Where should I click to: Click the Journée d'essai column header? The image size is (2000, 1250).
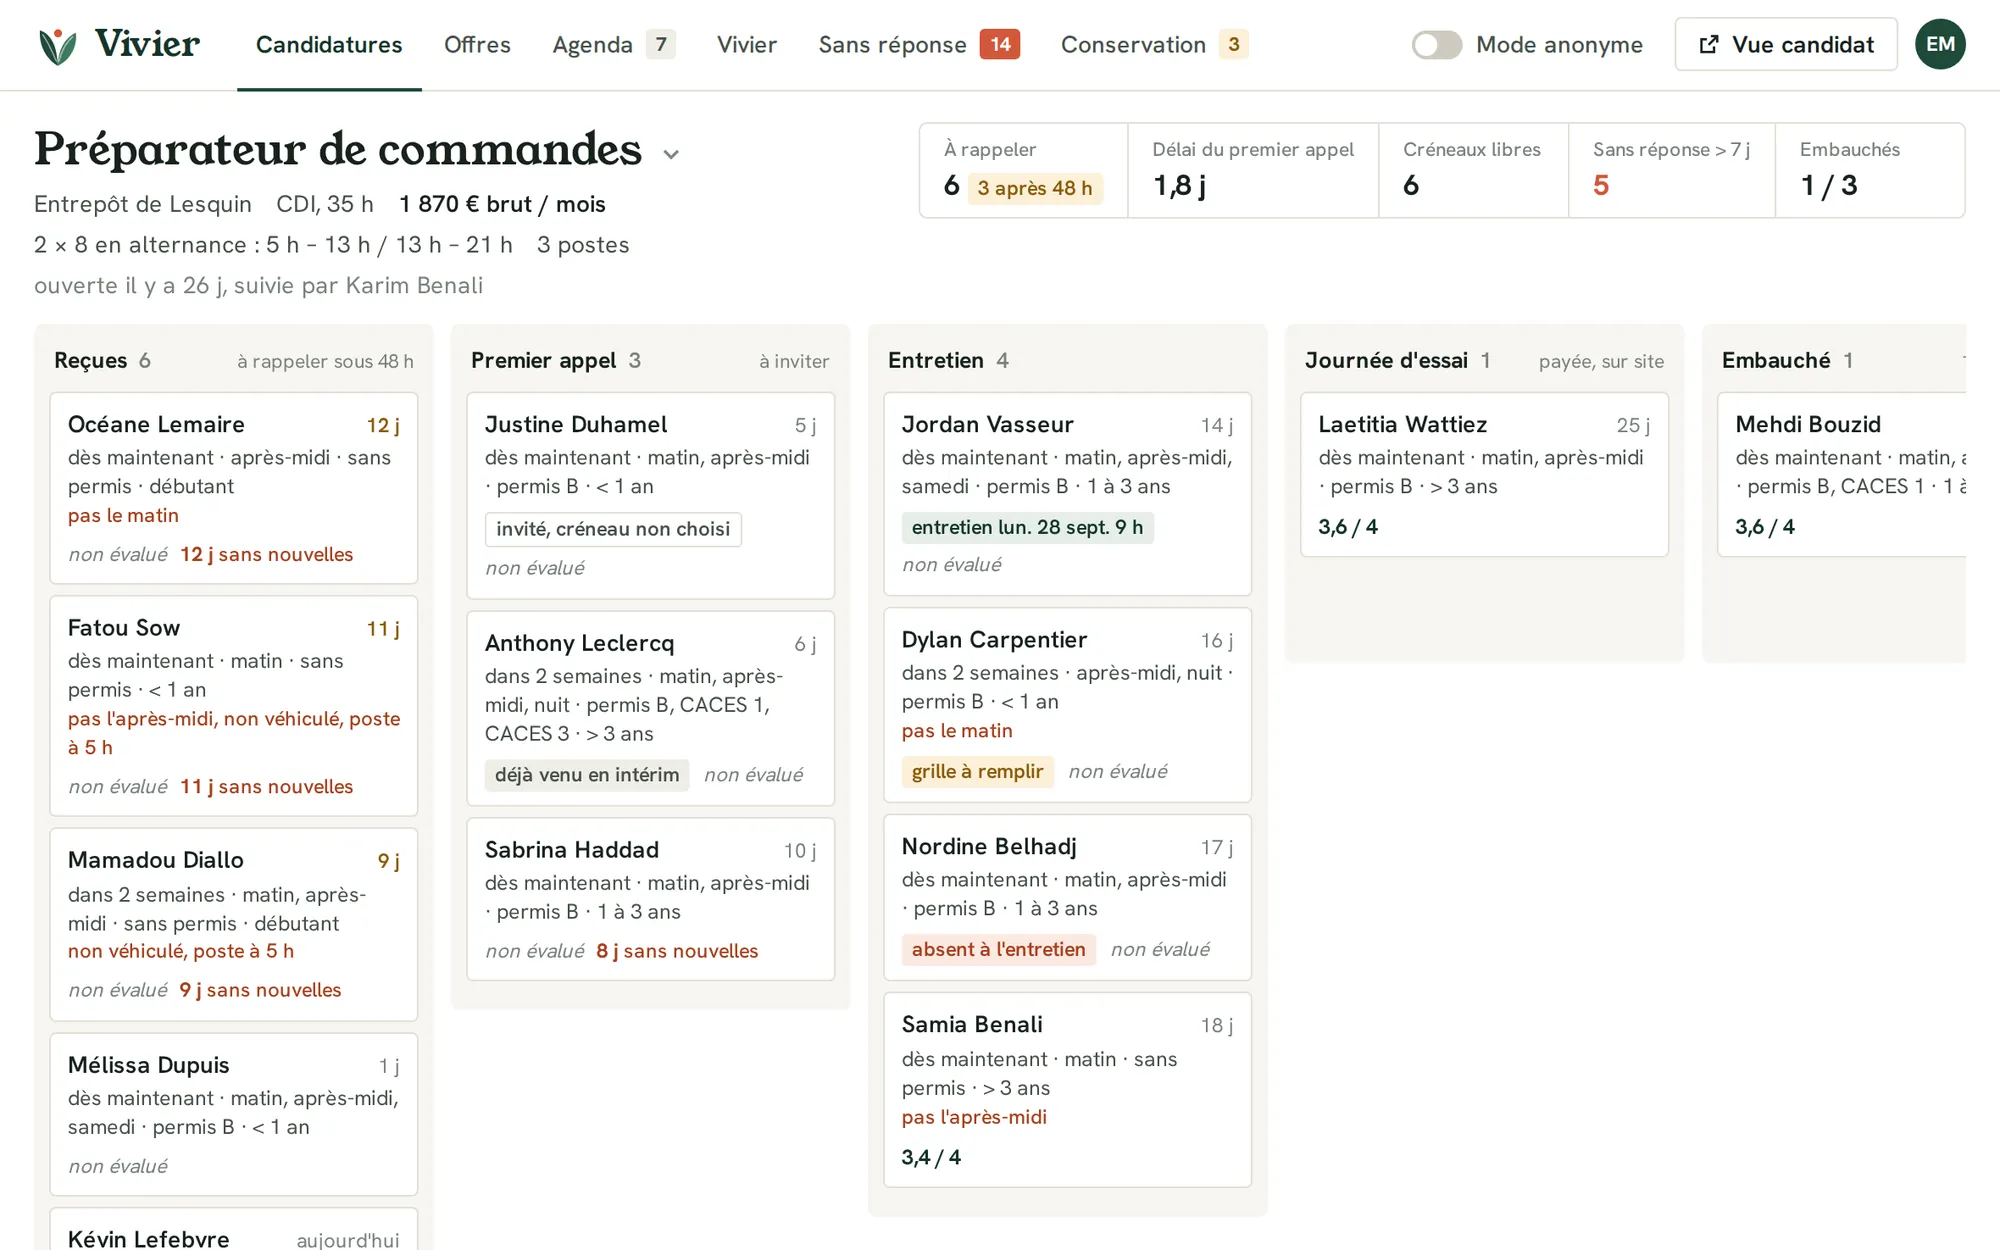click(x=1485, y=361)
